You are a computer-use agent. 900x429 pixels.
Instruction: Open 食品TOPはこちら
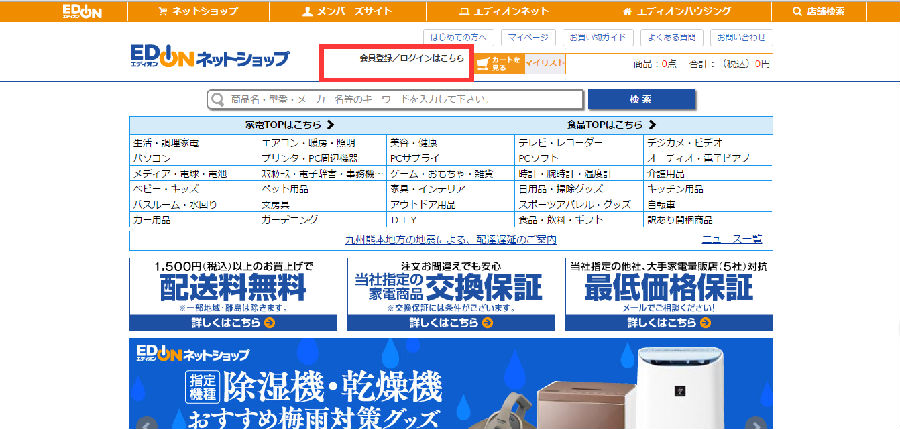[x=611, y=125]
